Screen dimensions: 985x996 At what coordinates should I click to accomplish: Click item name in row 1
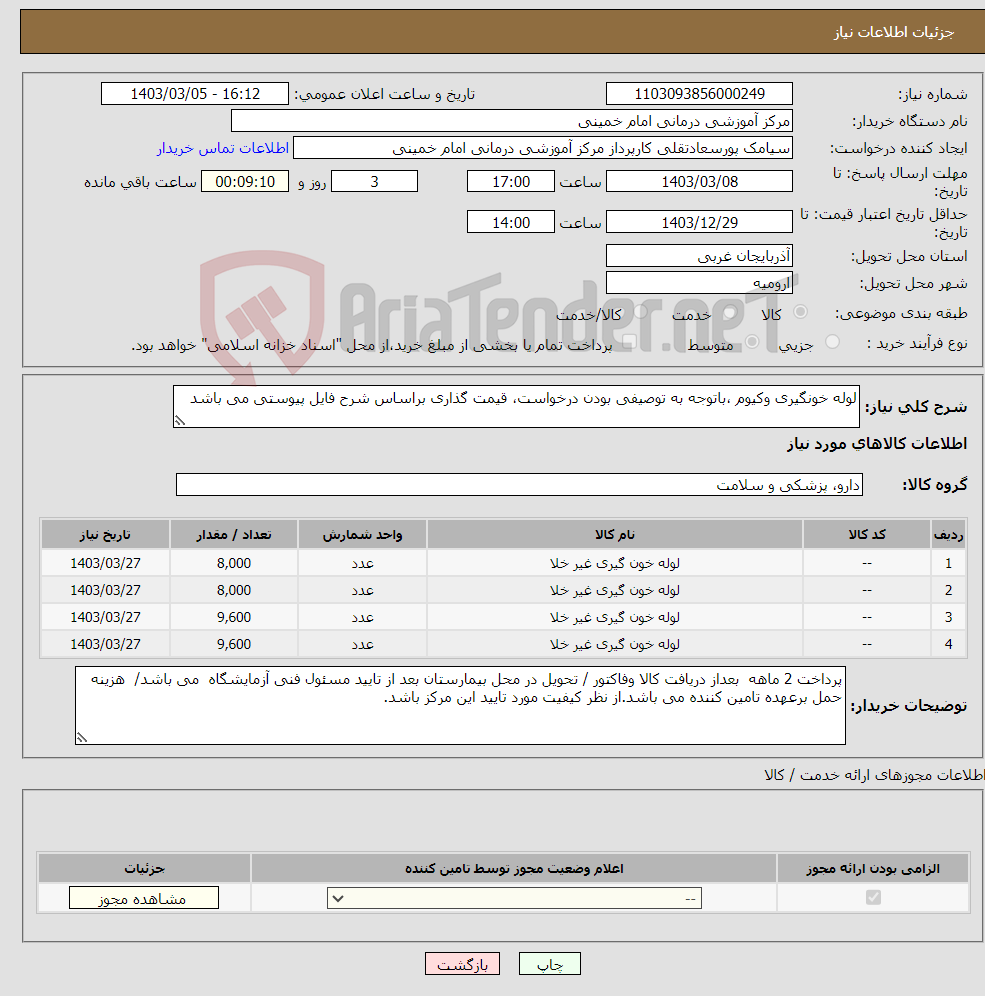click(x=615, y=563)
